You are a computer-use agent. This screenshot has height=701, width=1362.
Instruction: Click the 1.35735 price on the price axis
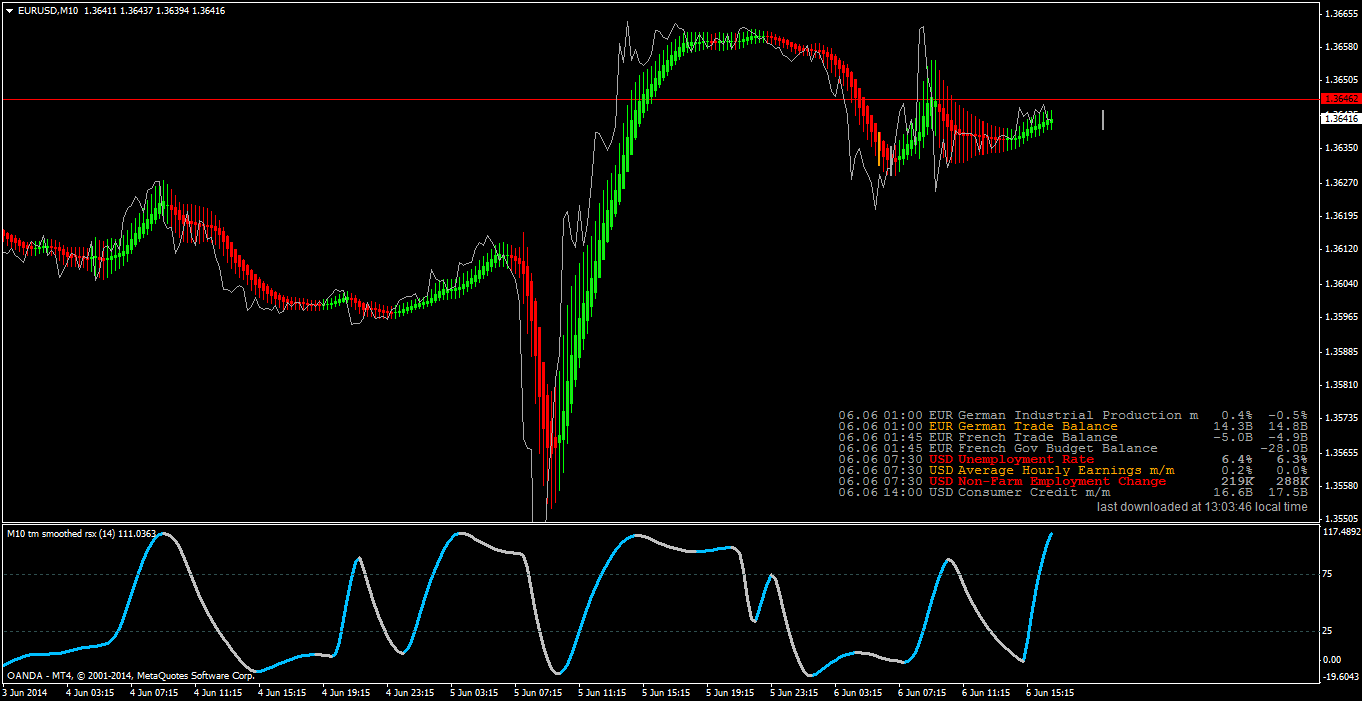1339,418
